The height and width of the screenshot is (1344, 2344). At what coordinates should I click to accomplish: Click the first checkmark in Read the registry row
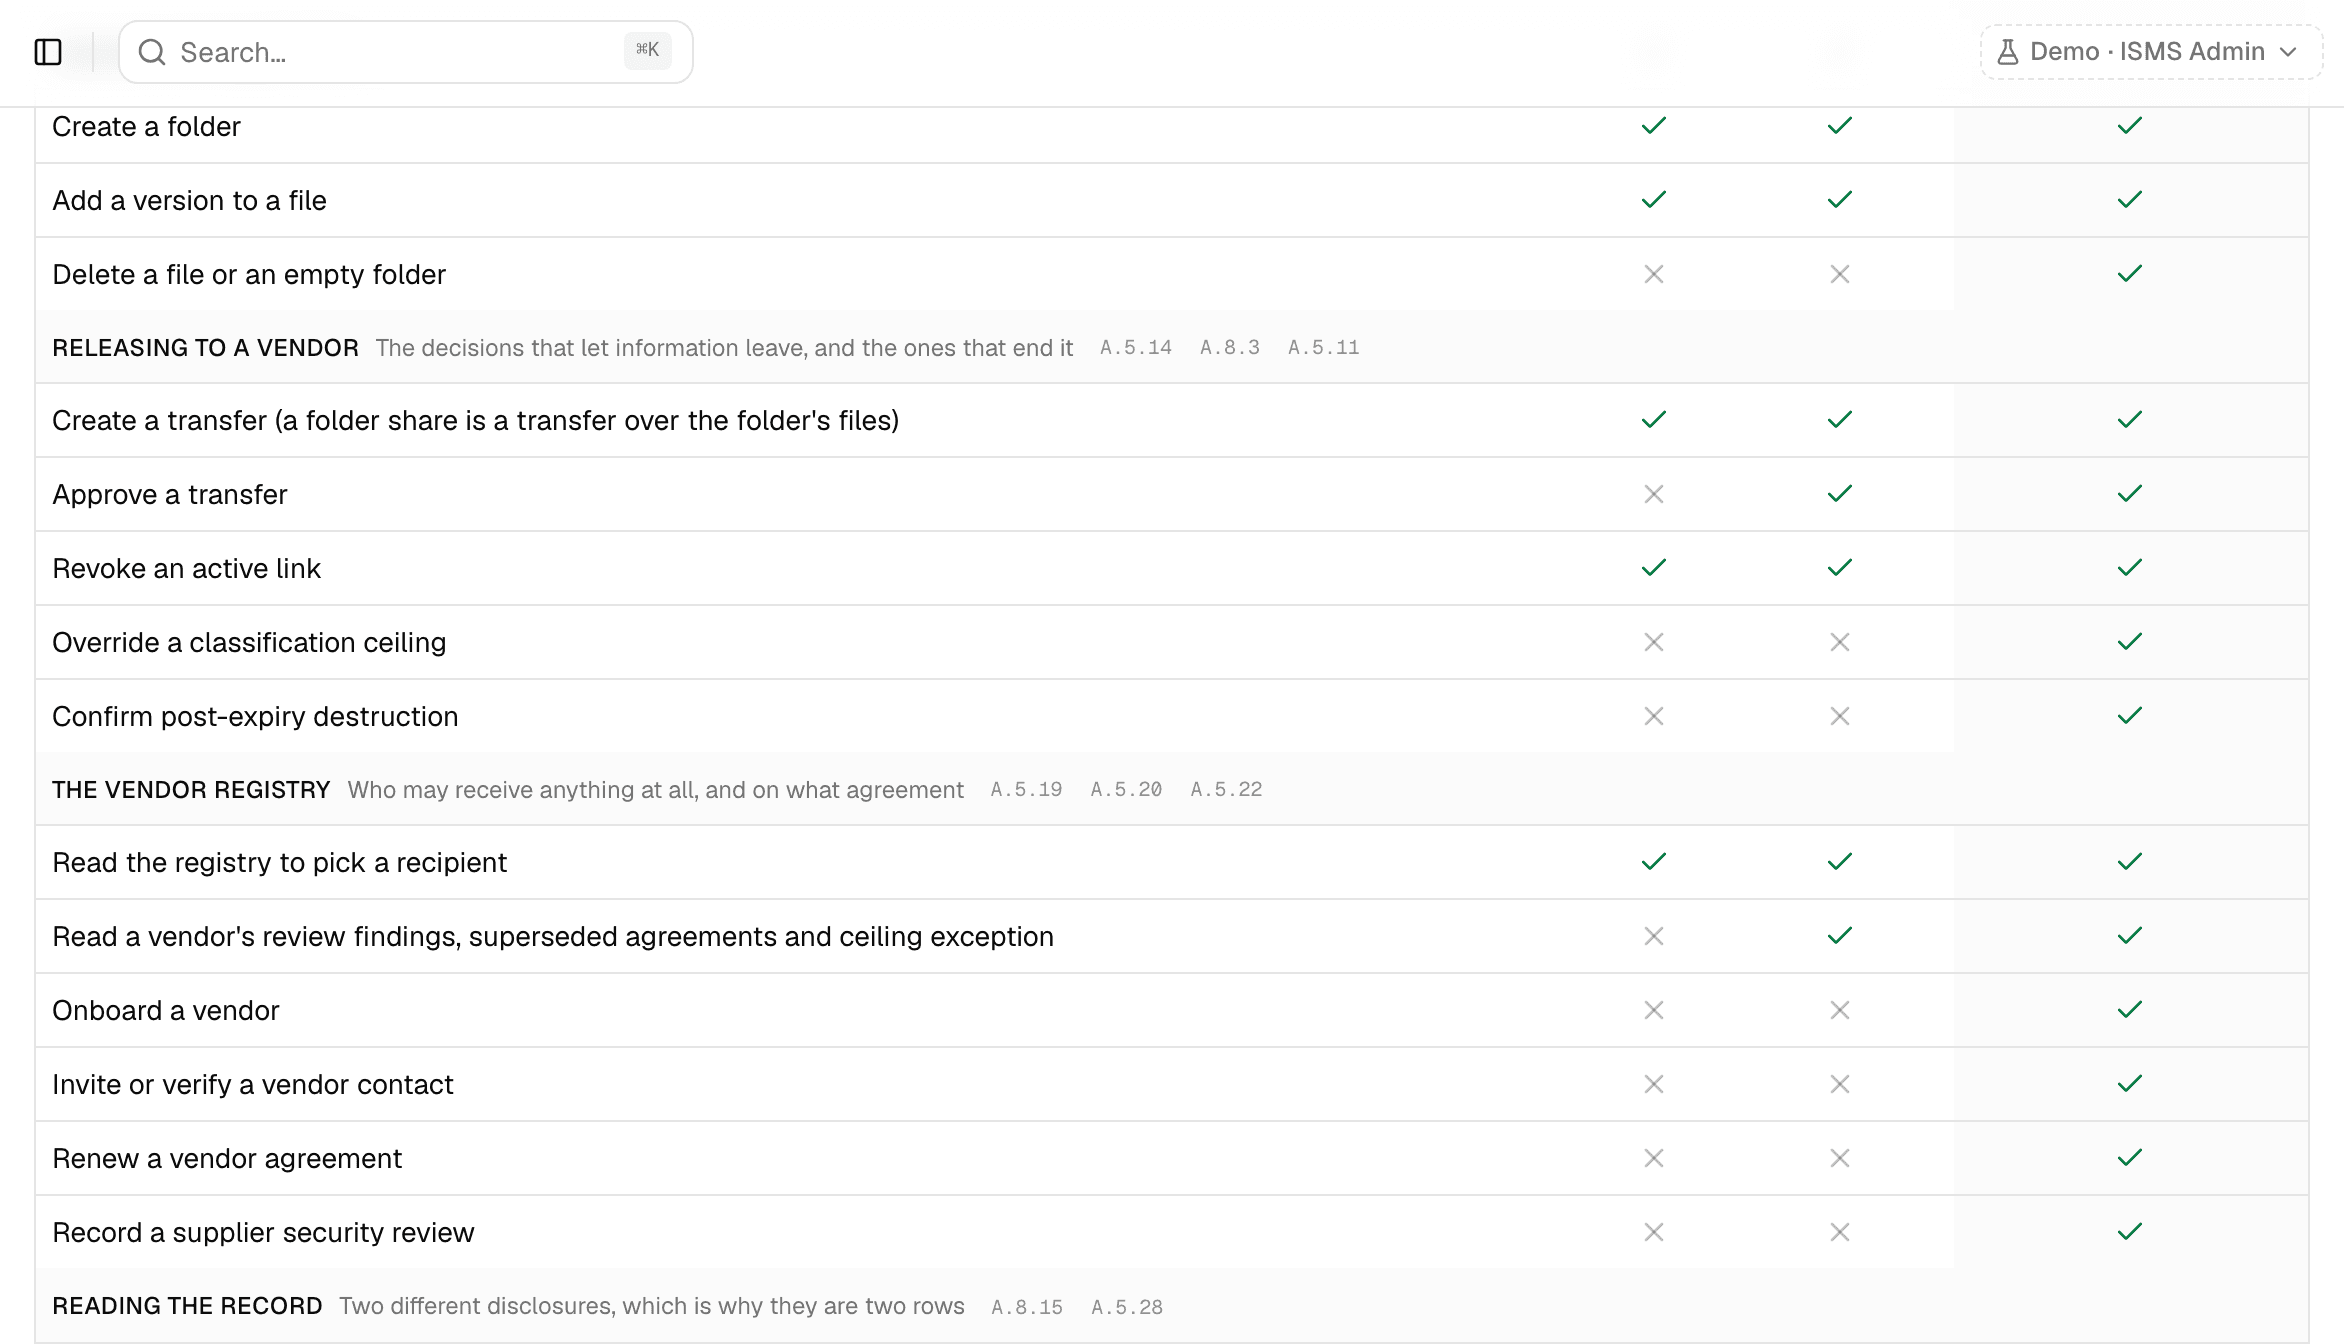[x=1654, y=862]
